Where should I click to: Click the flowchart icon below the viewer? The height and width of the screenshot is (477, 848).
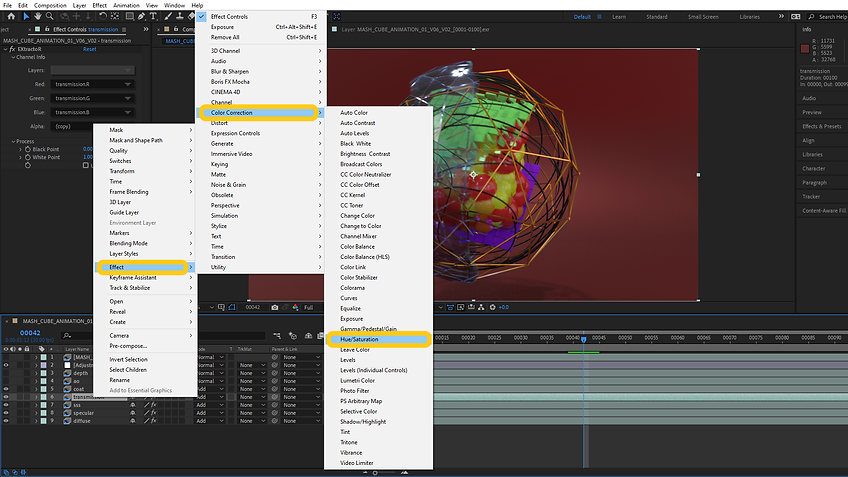click(481, 307)
